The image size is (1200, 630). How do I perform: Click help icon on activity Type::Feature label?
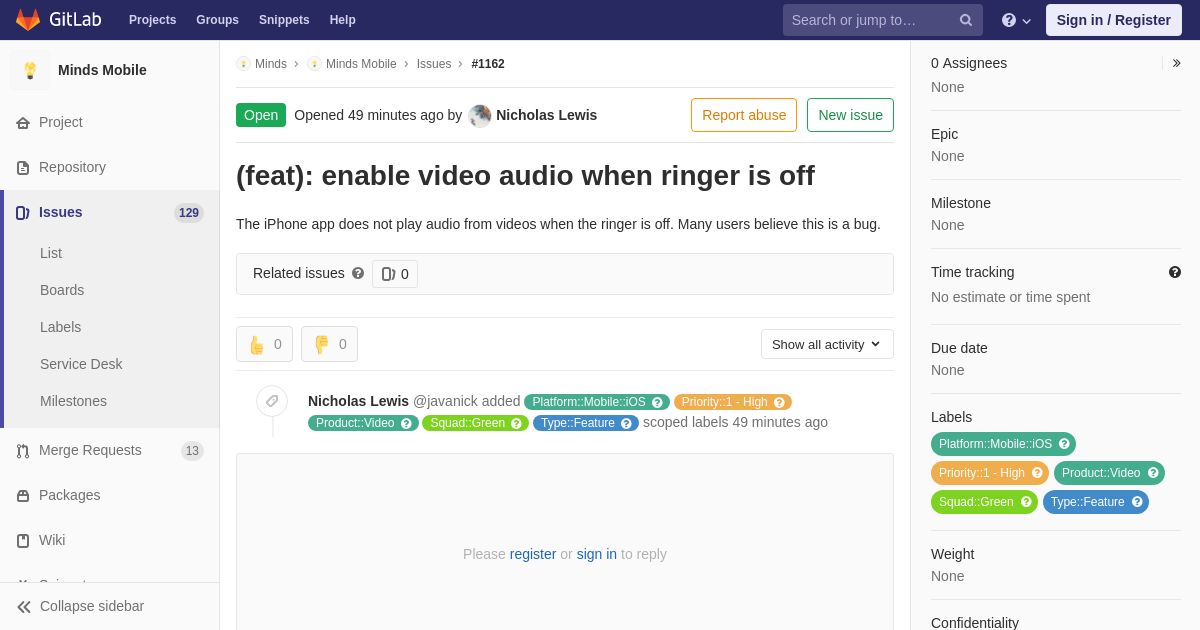[x=627, y=423]
